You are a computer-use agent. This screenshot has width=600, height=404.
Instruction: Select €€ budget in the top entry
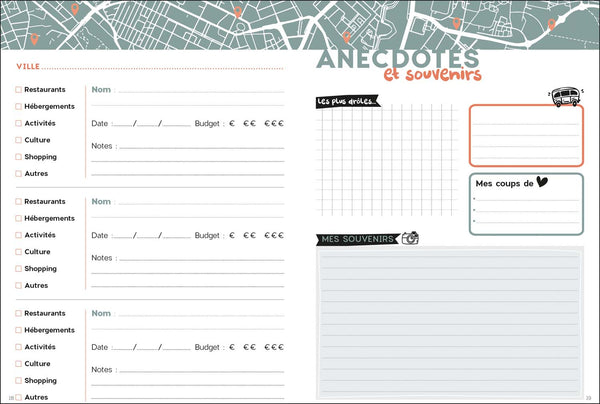[x=249, y=124]
